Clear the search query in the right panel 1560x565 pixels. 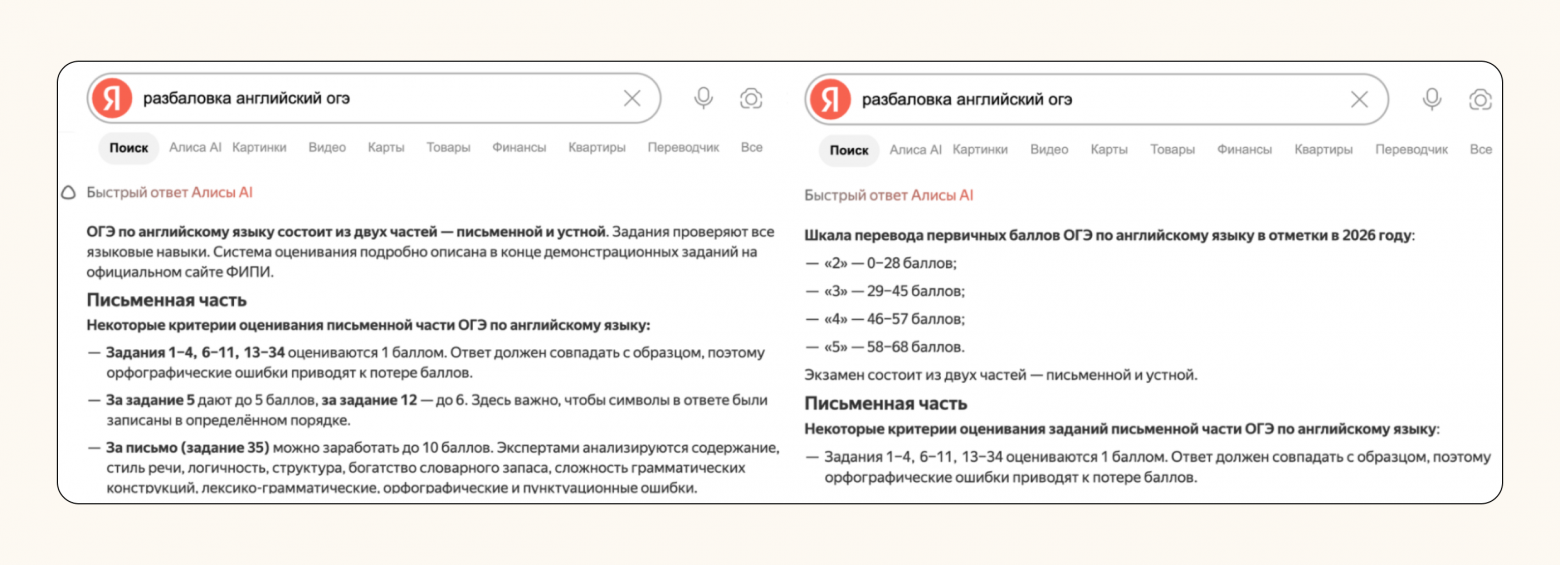[1359, 99]
